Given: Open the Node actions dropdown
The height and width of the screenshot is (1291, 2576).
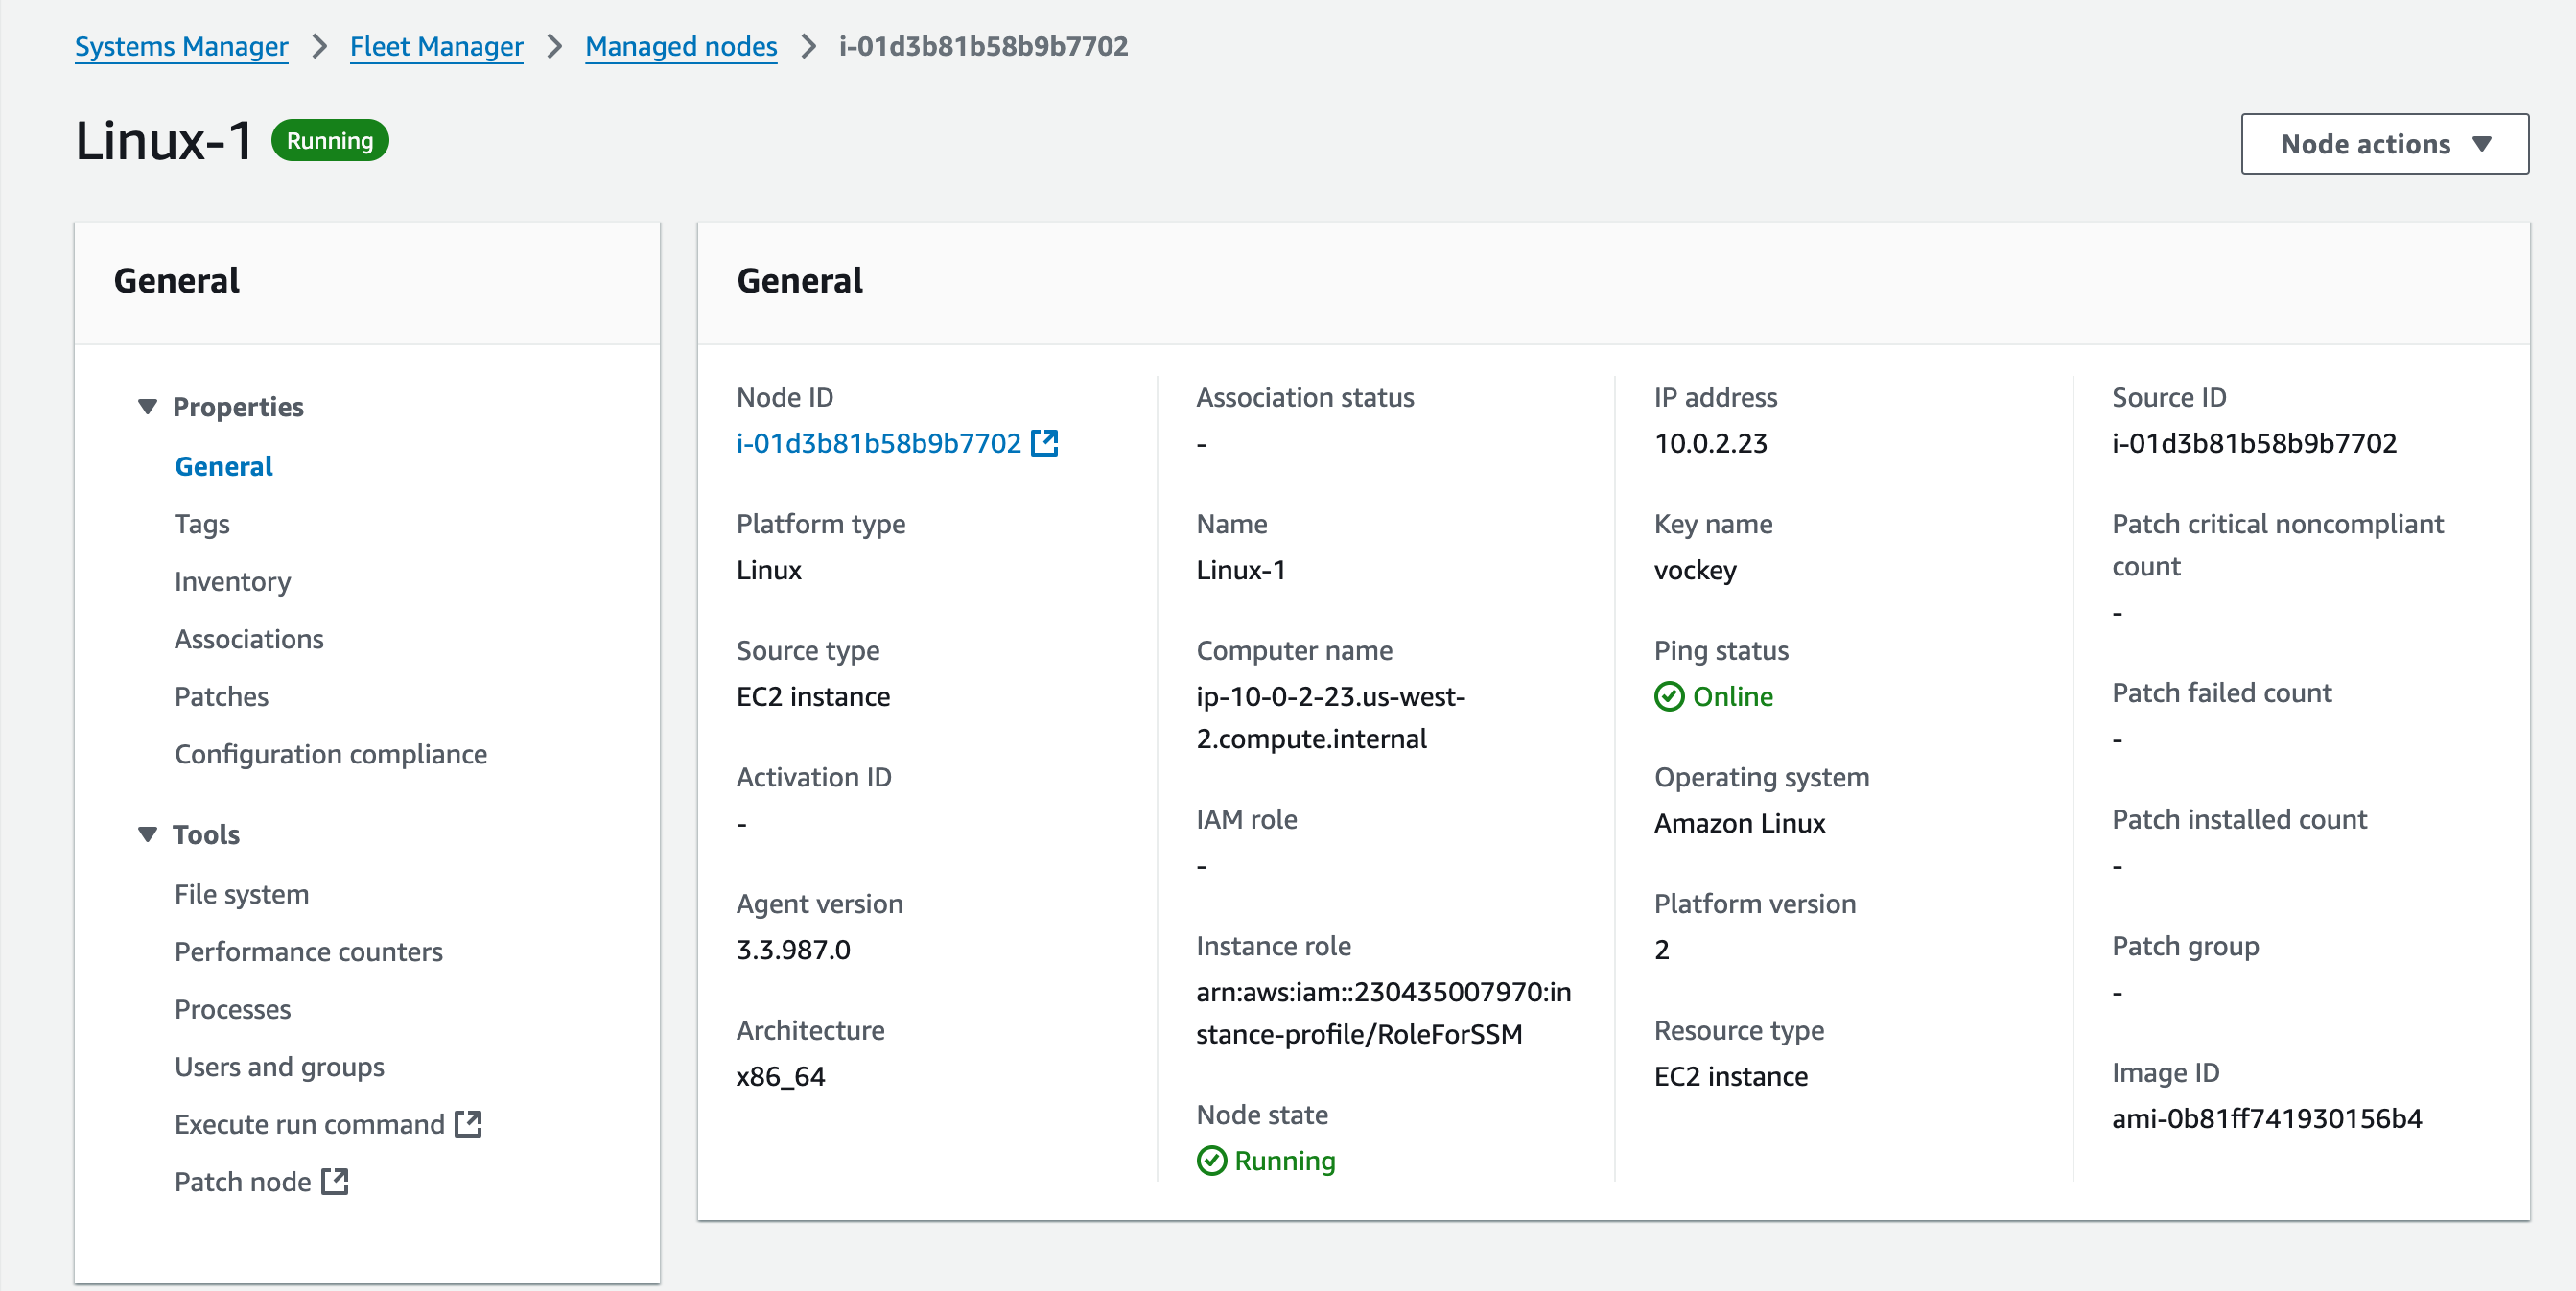Looking at the screenshot, I should click(x=2383, y=143).
